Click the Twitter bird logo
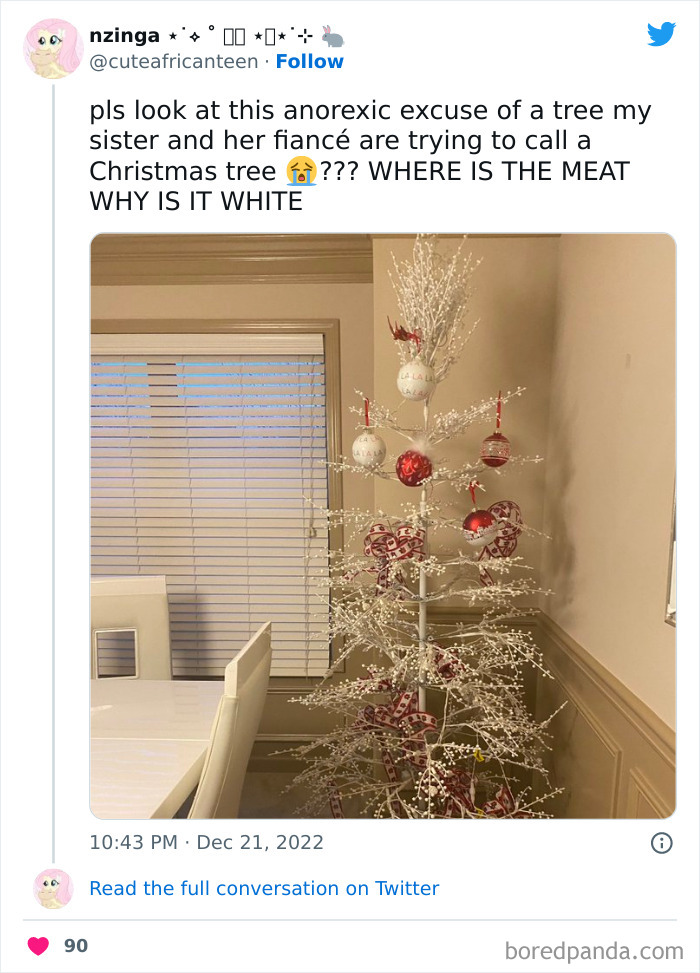This screenshot has height=973, width=700. 661,35
